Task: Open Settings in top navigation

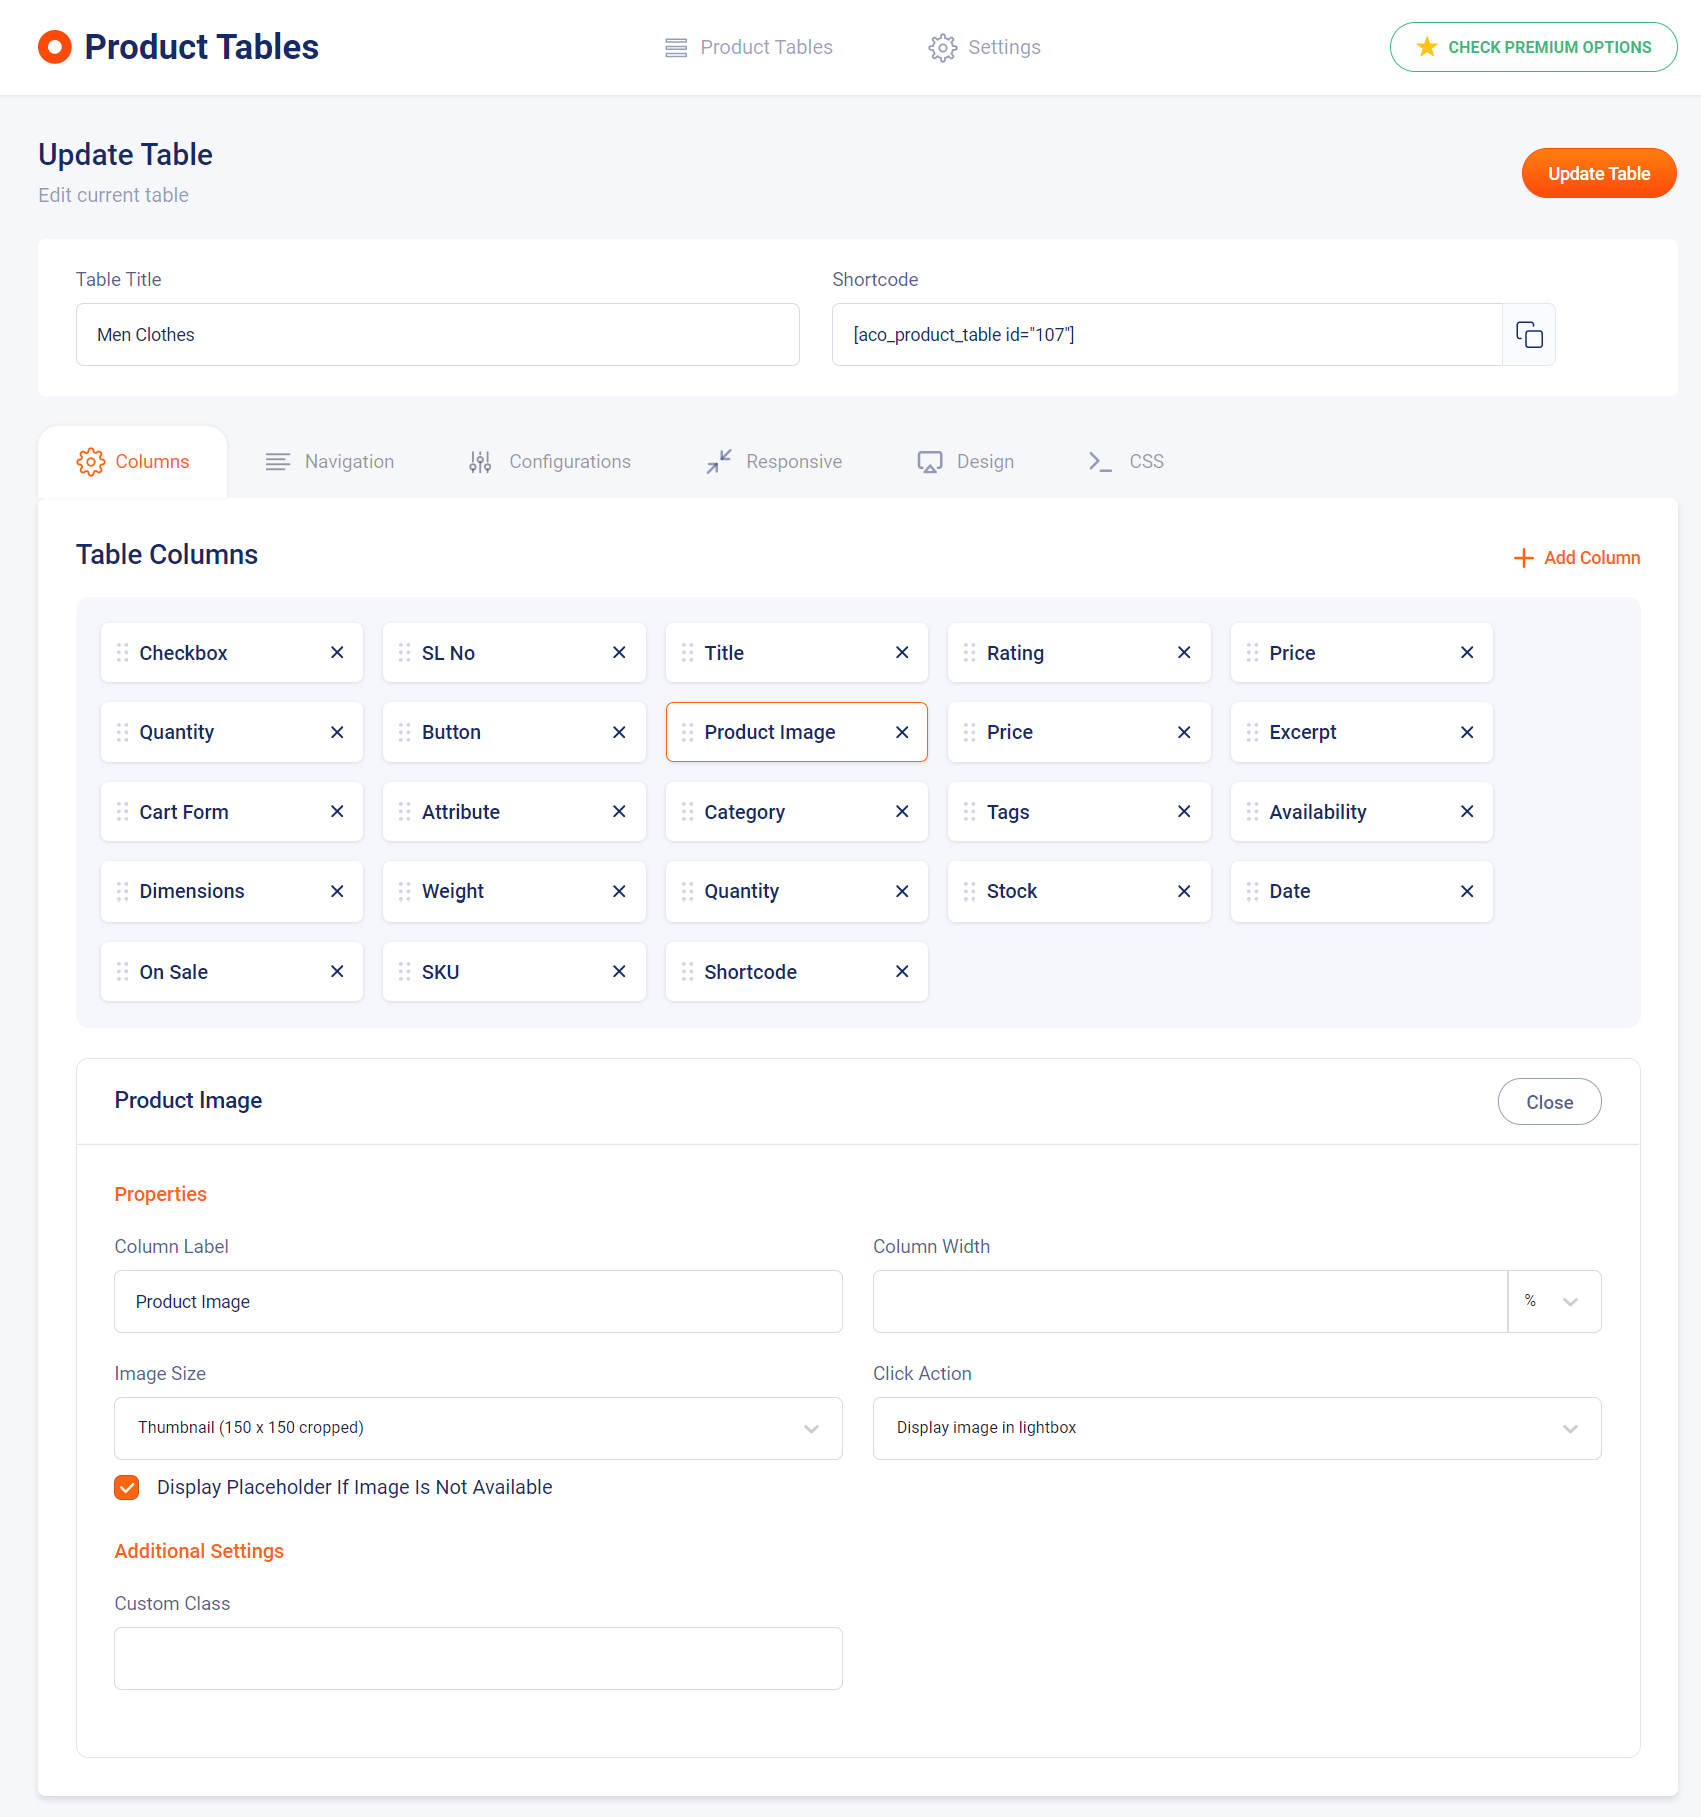Action: 985,47
